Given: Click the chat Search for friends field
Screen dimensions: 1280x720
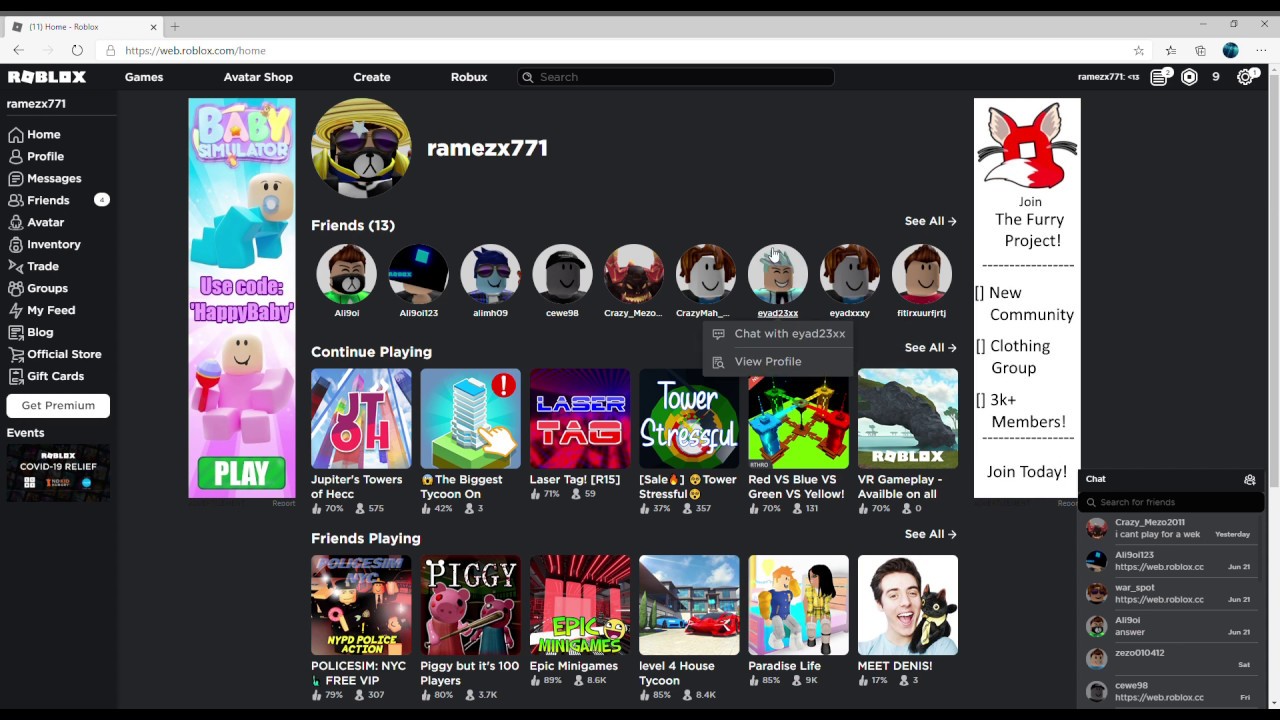Looking at the screenshot, I should click(x=1170, y=502).
